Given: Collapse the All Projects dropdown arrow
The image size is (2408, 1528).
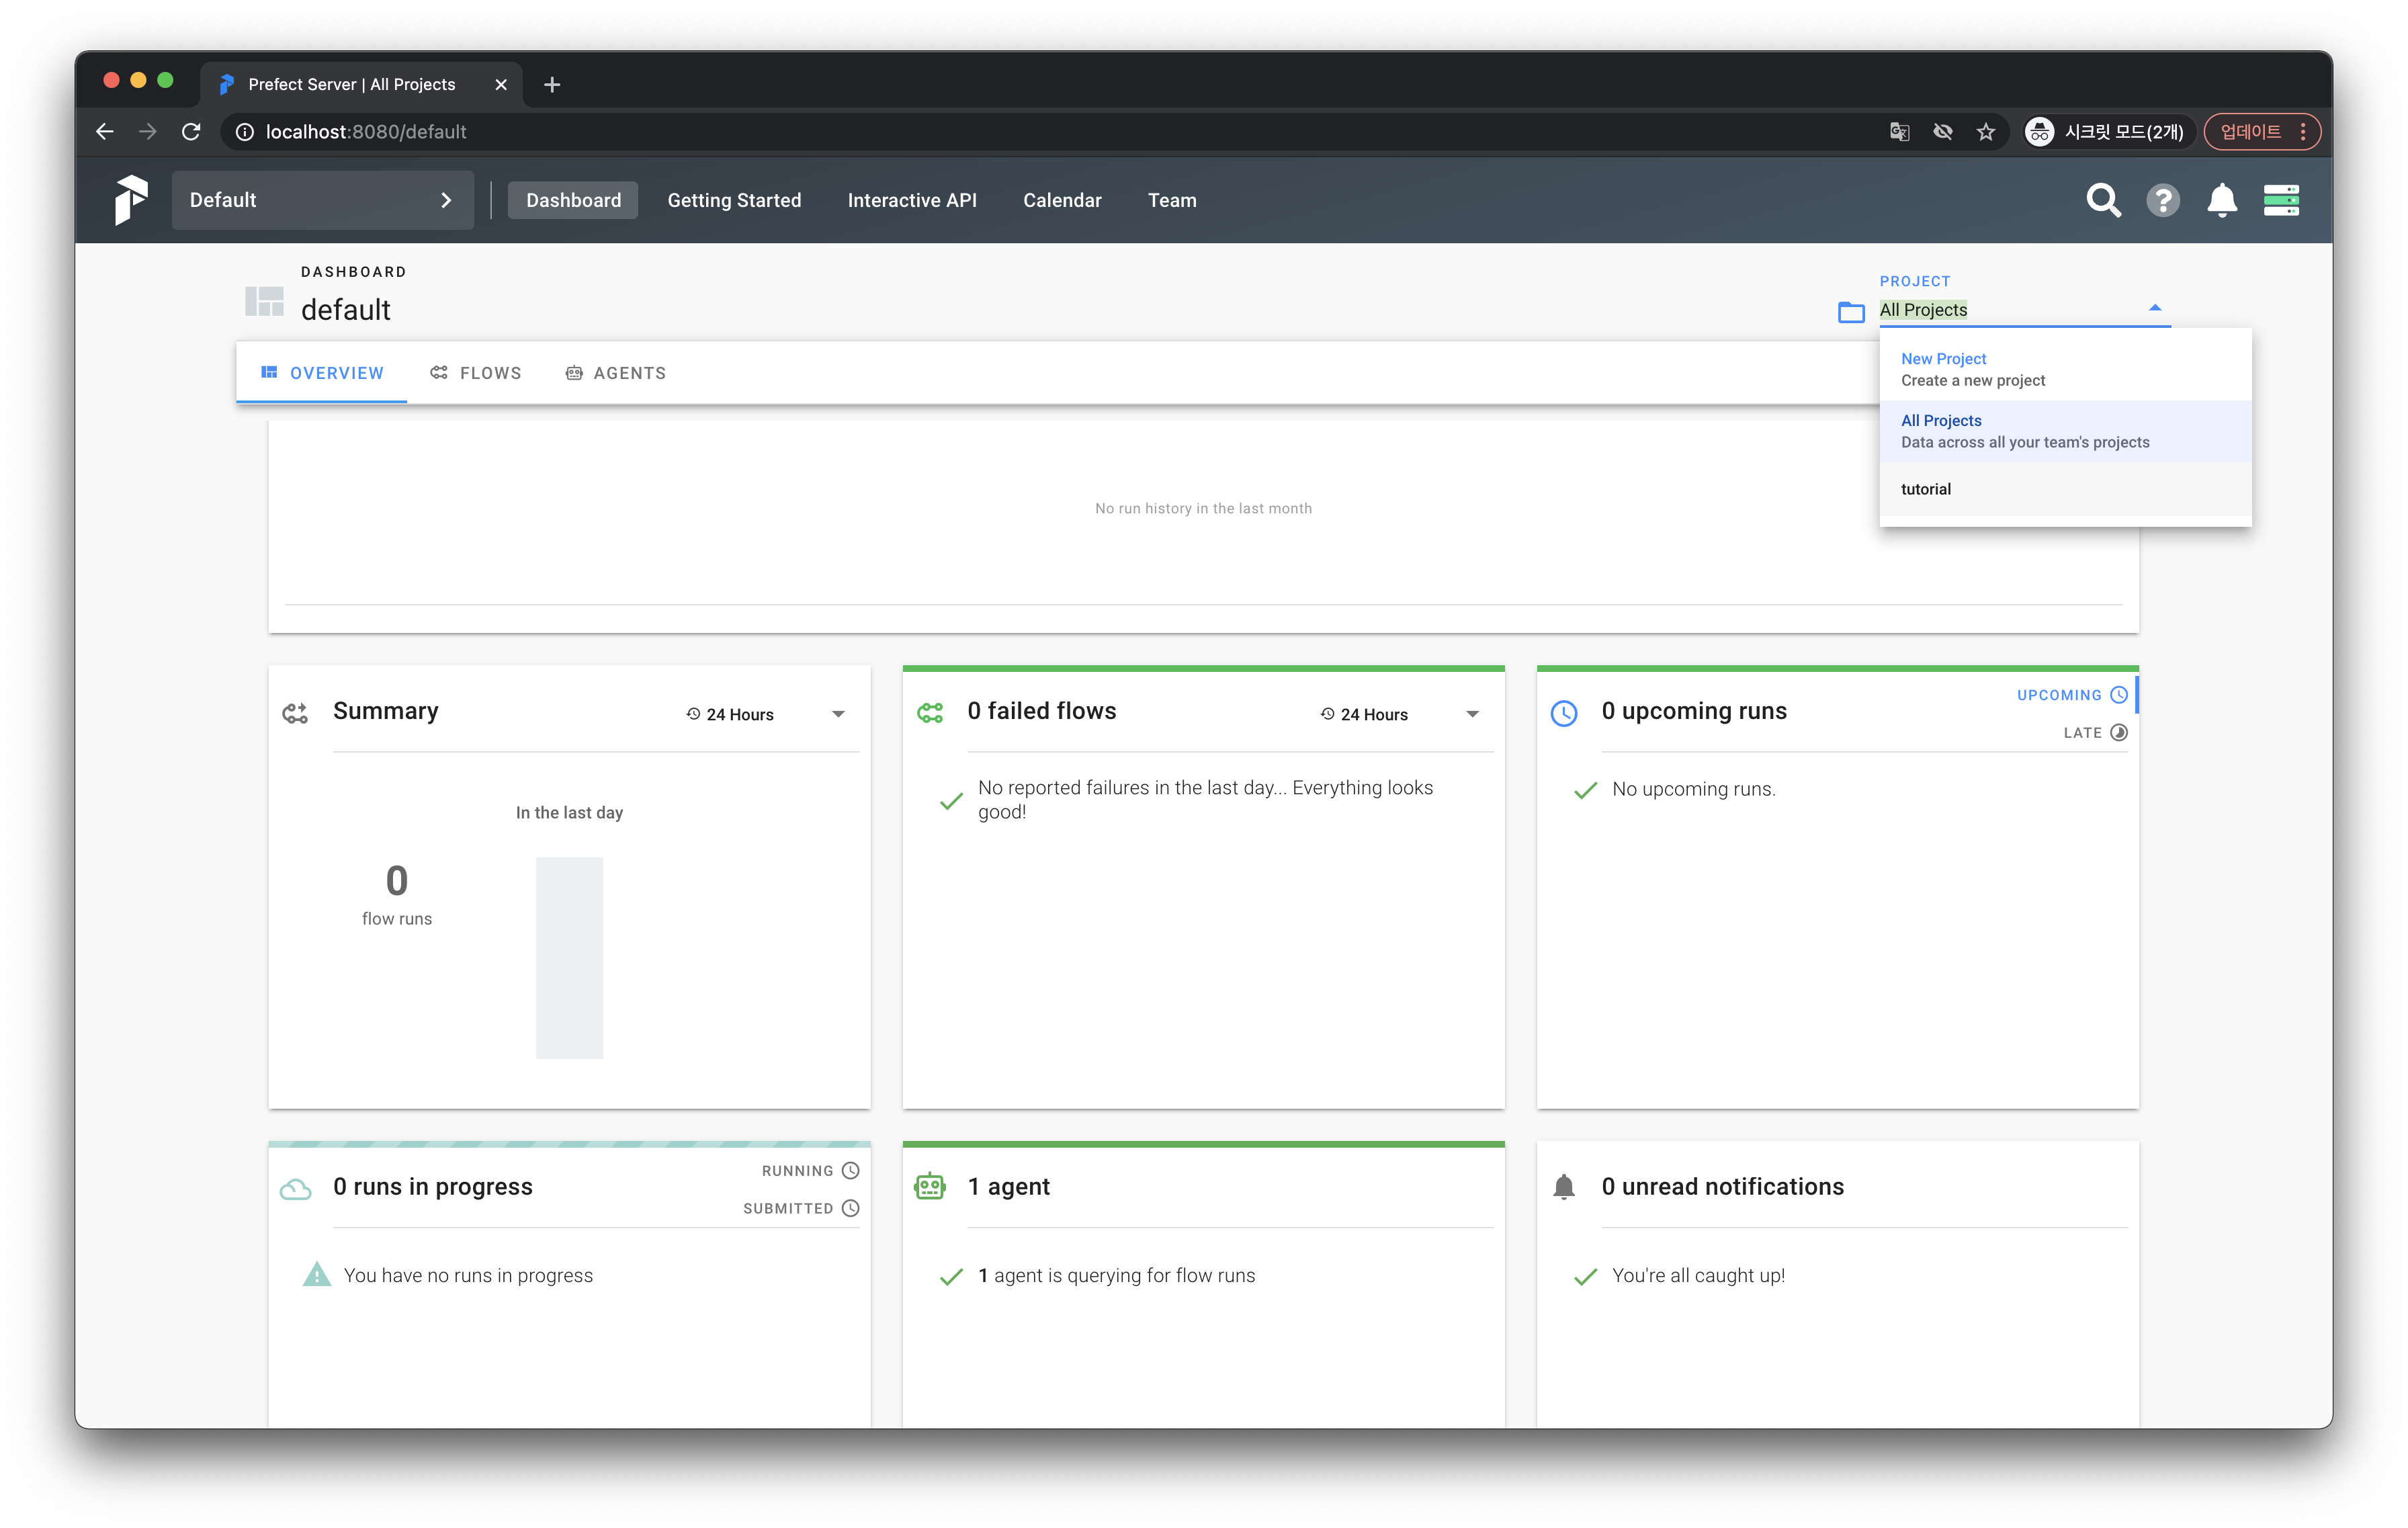Looking at the screenshot, I should 2154,309.
